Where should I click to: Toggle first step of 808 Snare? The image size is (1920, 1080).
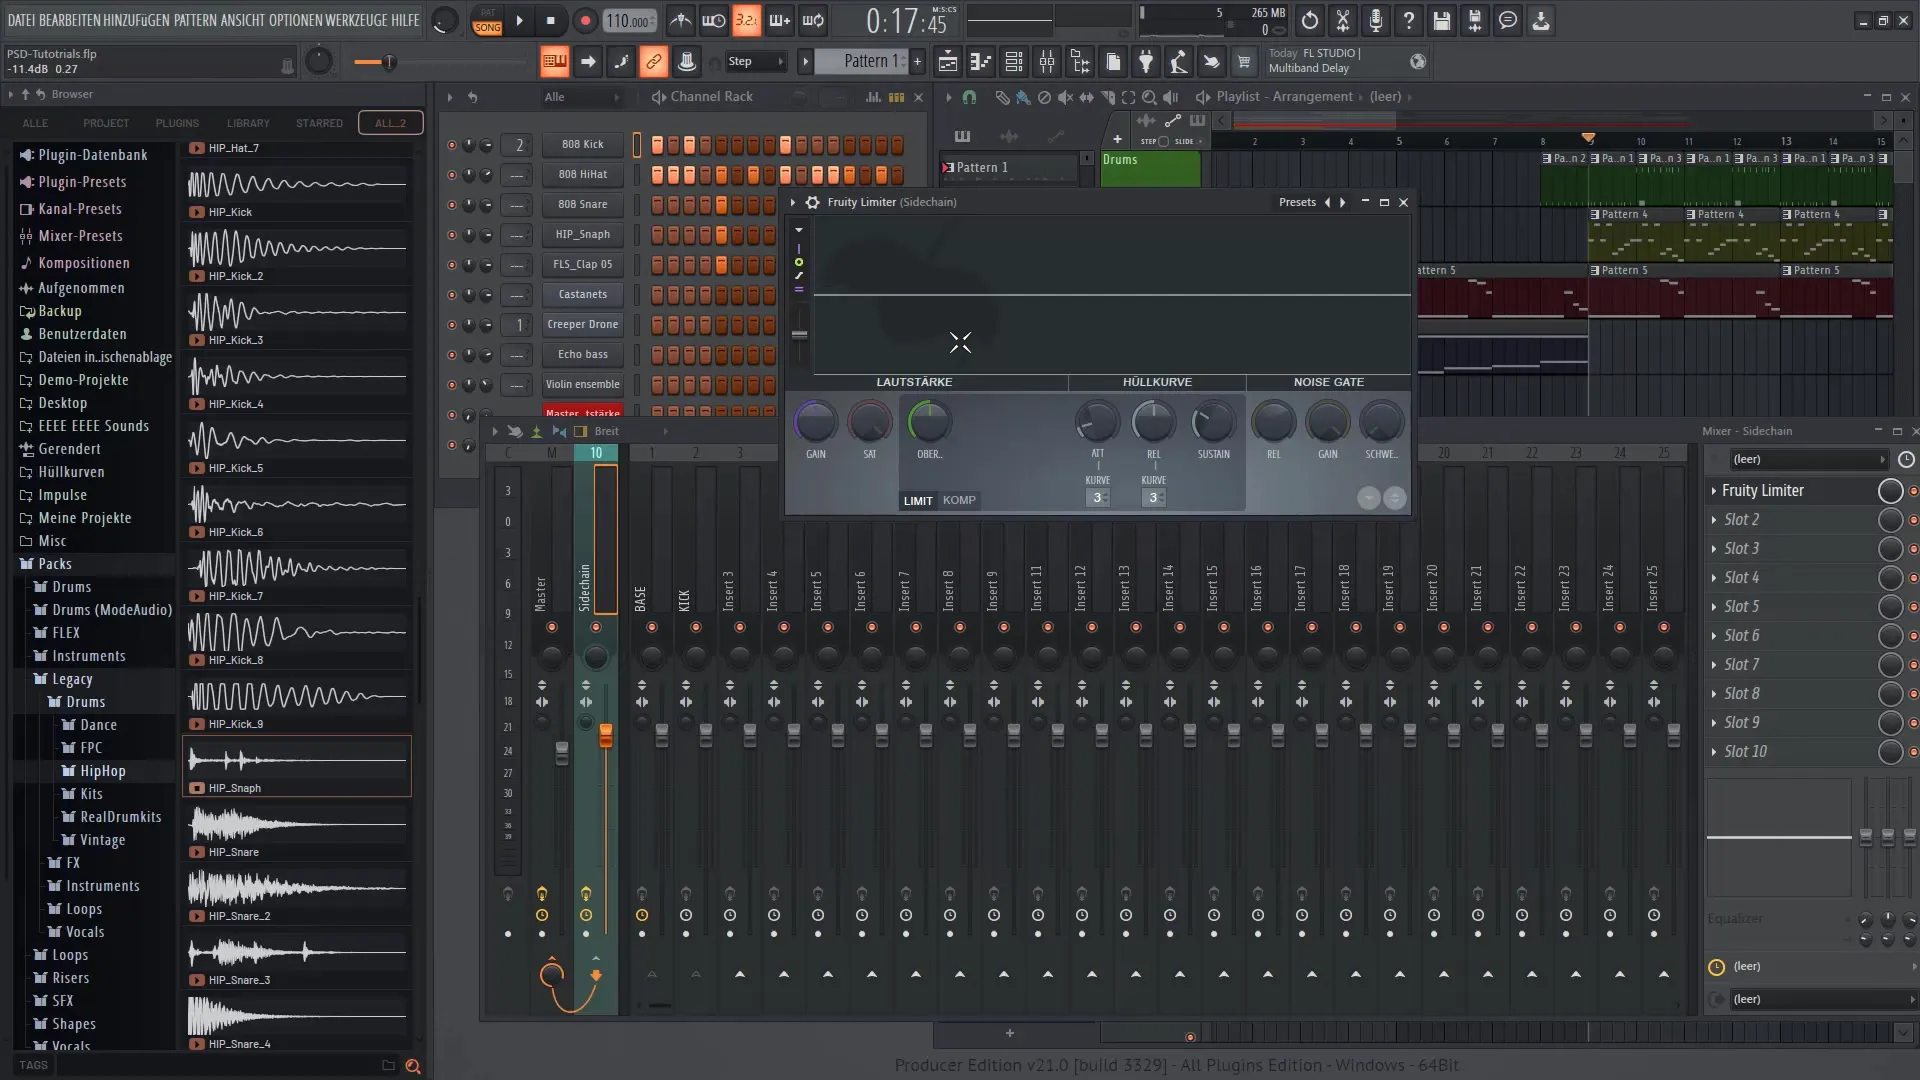(657, 205)
